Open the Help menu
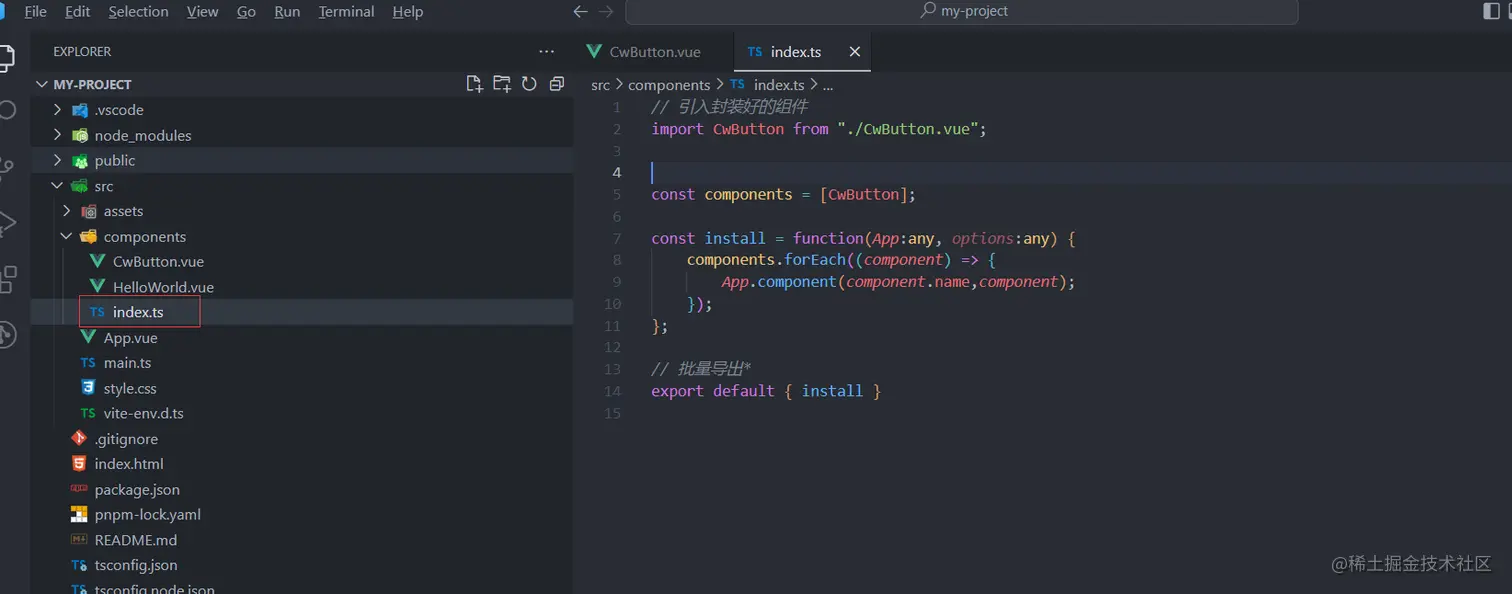This screenshot has width=1512, height=594. [407, 12]
